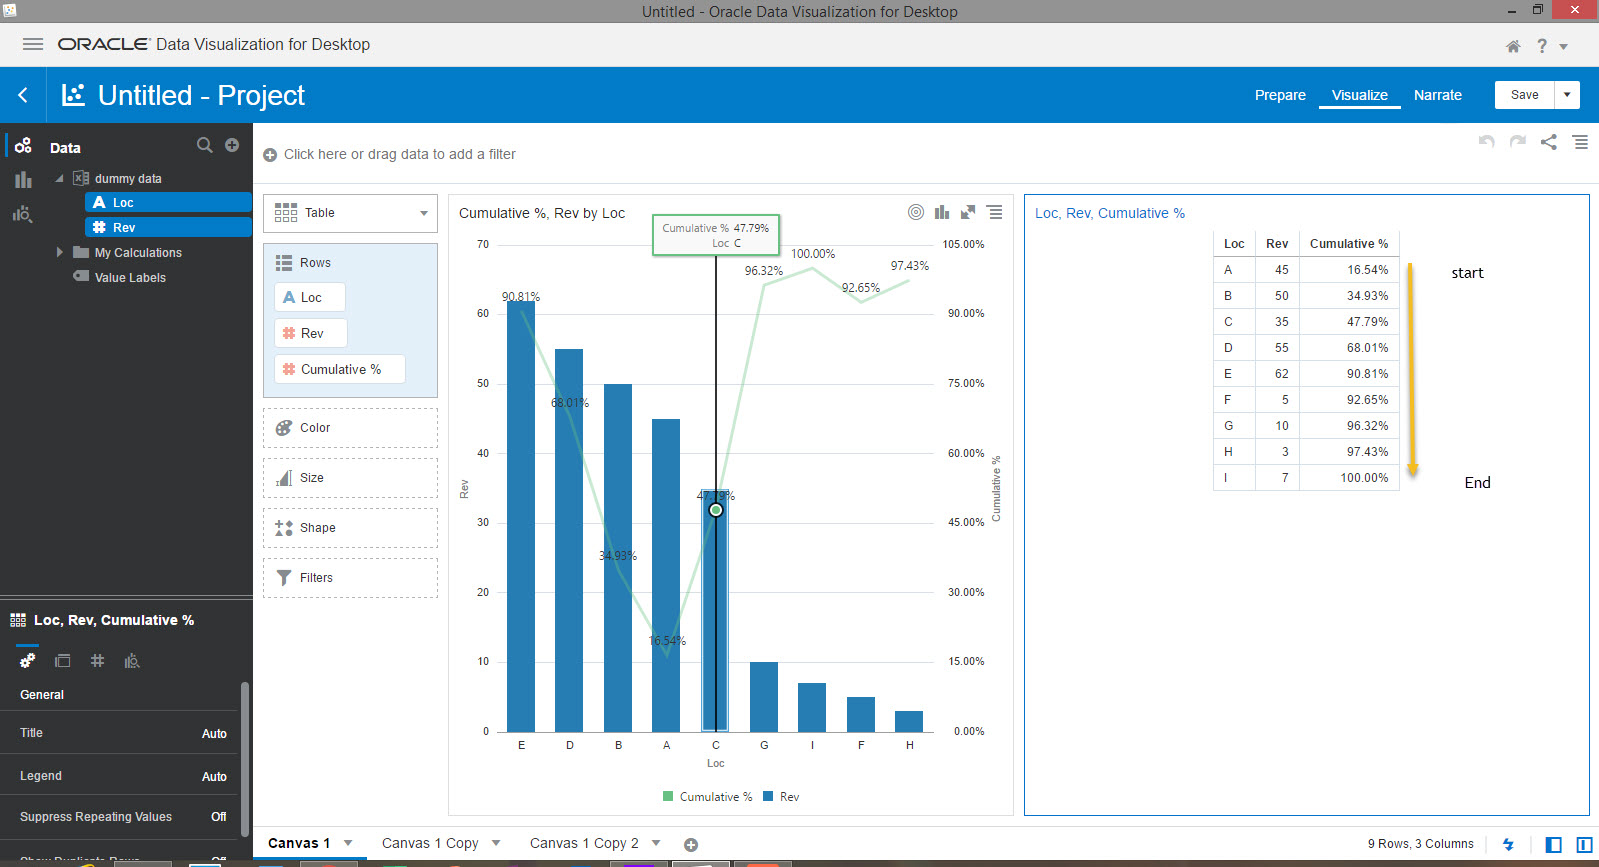Select the Canvas 1 Copy 2 tab
The image size is (1599, 867).
pos(584,843)
